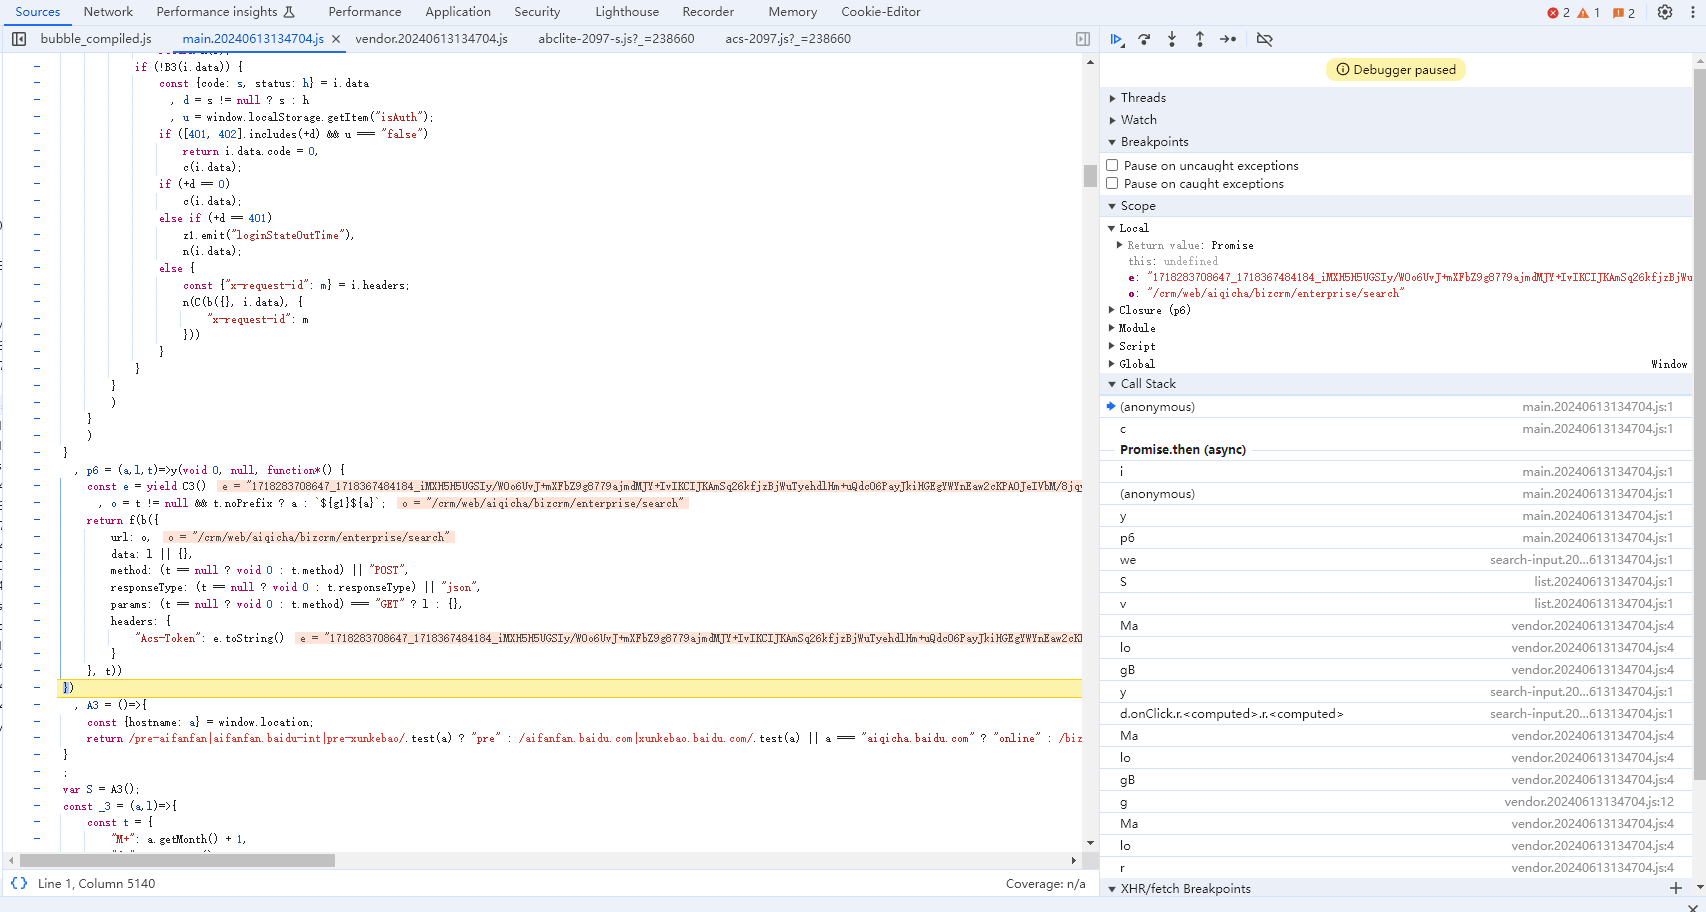Open the Lighthouse tab
1706x912 pixels.
click(627, 12)
